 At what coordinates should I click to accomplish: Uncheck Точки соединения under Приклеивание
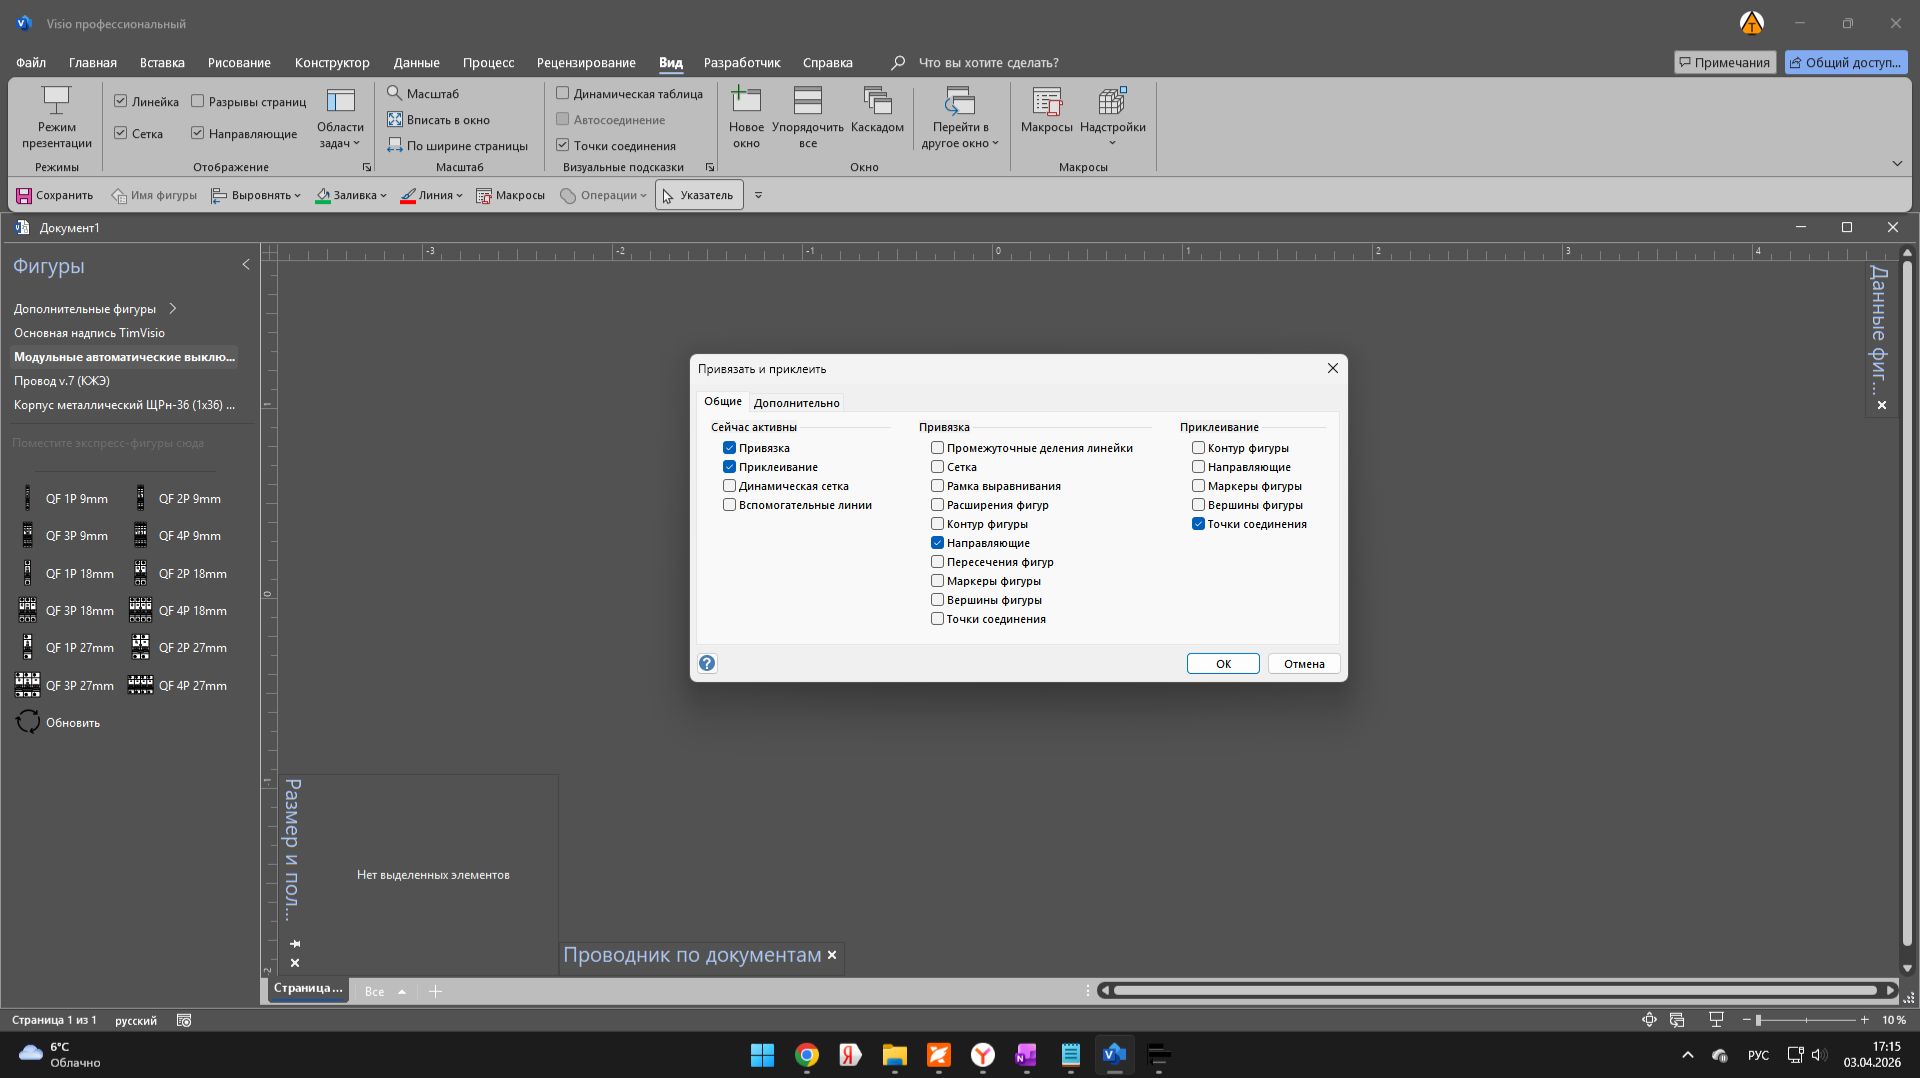(x=1197, y=523)
